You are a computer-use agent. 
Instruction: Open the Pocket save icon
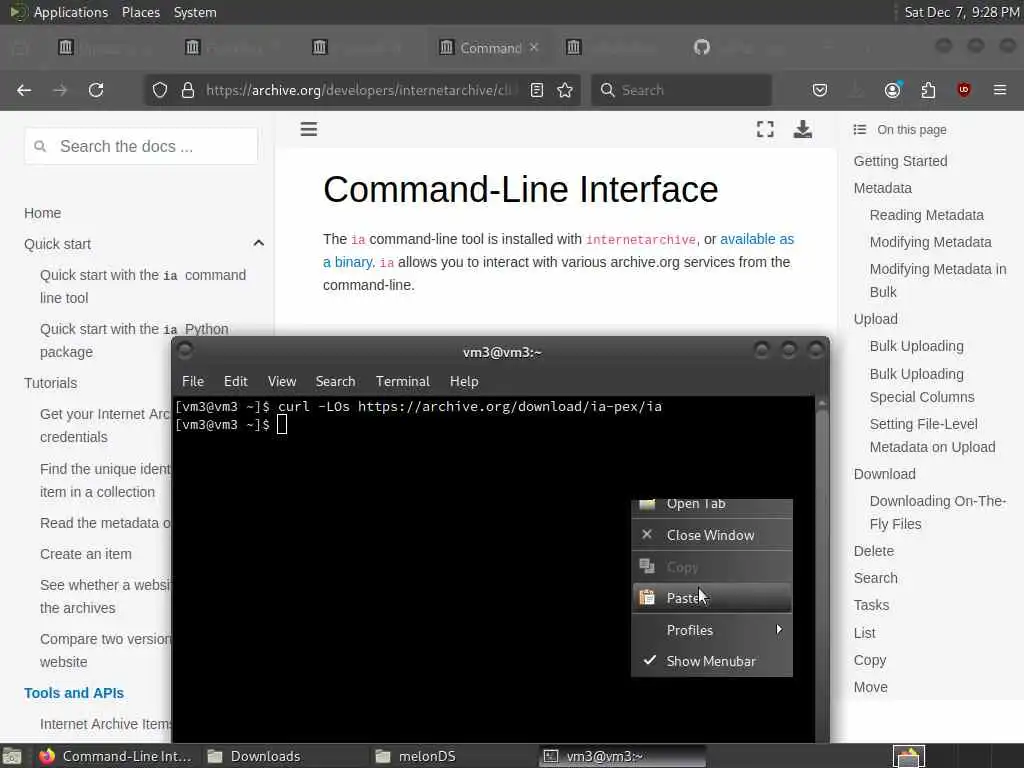tap(820, 90)
